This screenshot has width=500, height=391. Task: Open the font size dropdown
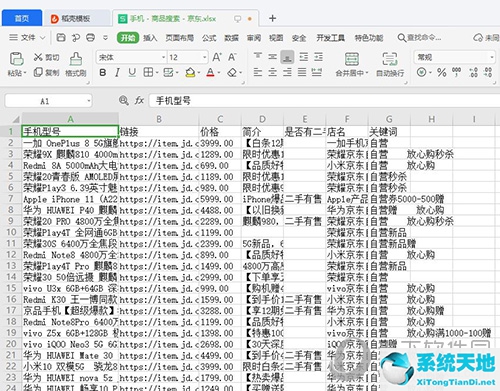[205, 57]
